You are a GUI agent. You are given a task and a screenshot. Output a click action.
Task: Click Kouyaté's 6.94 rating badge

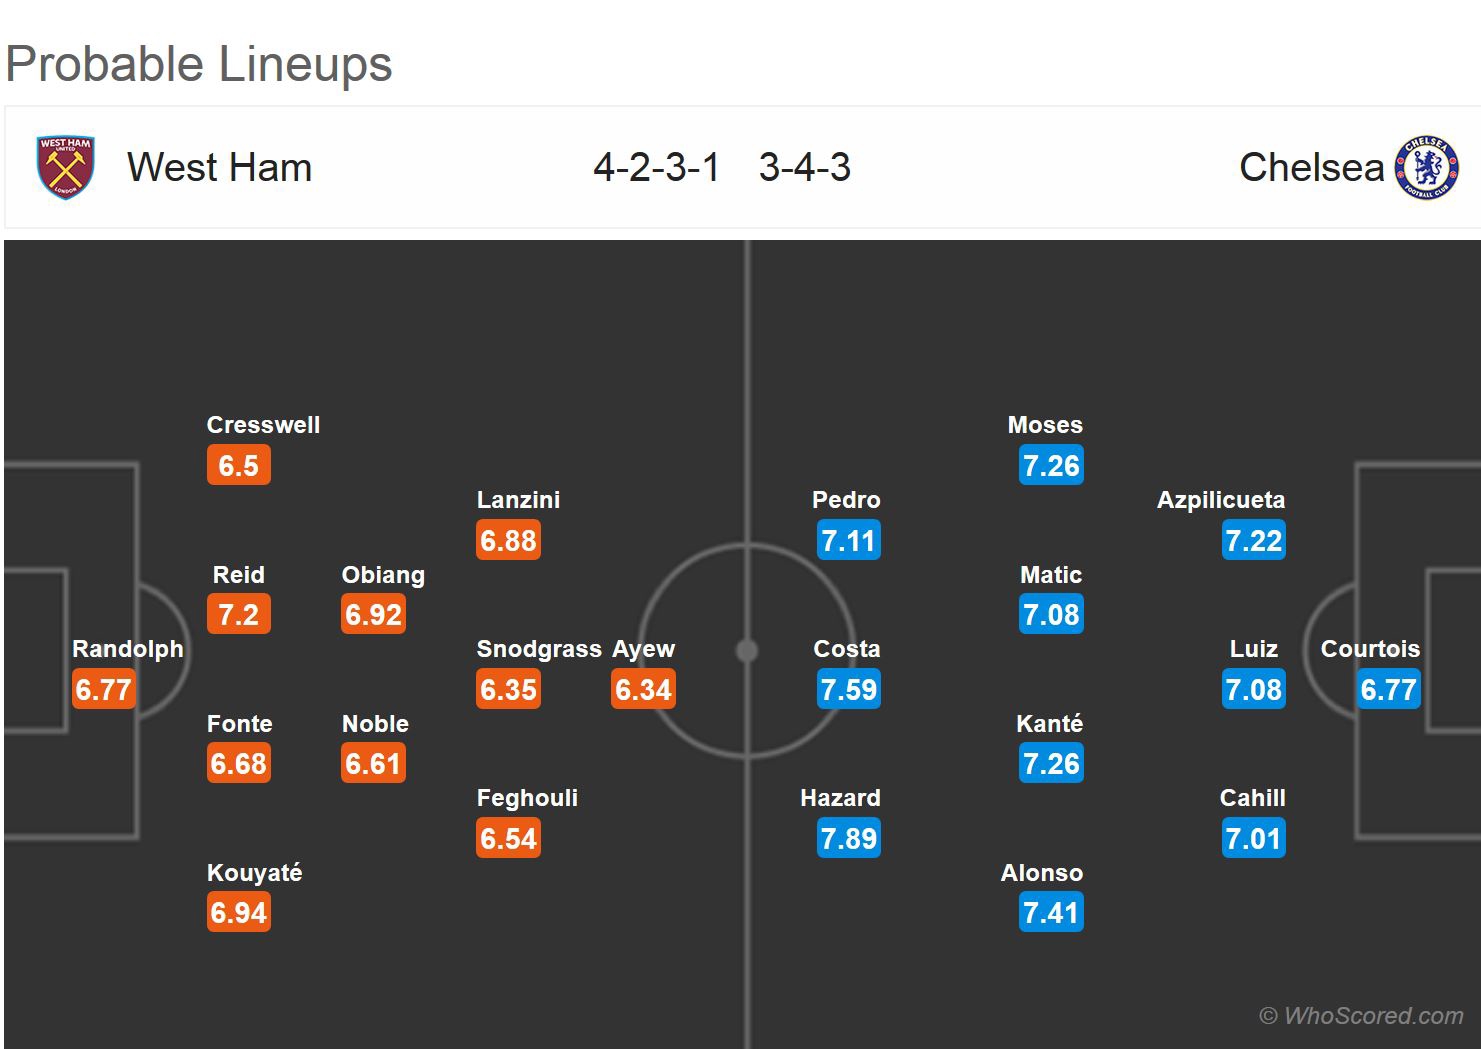click(x=238, y=912)
